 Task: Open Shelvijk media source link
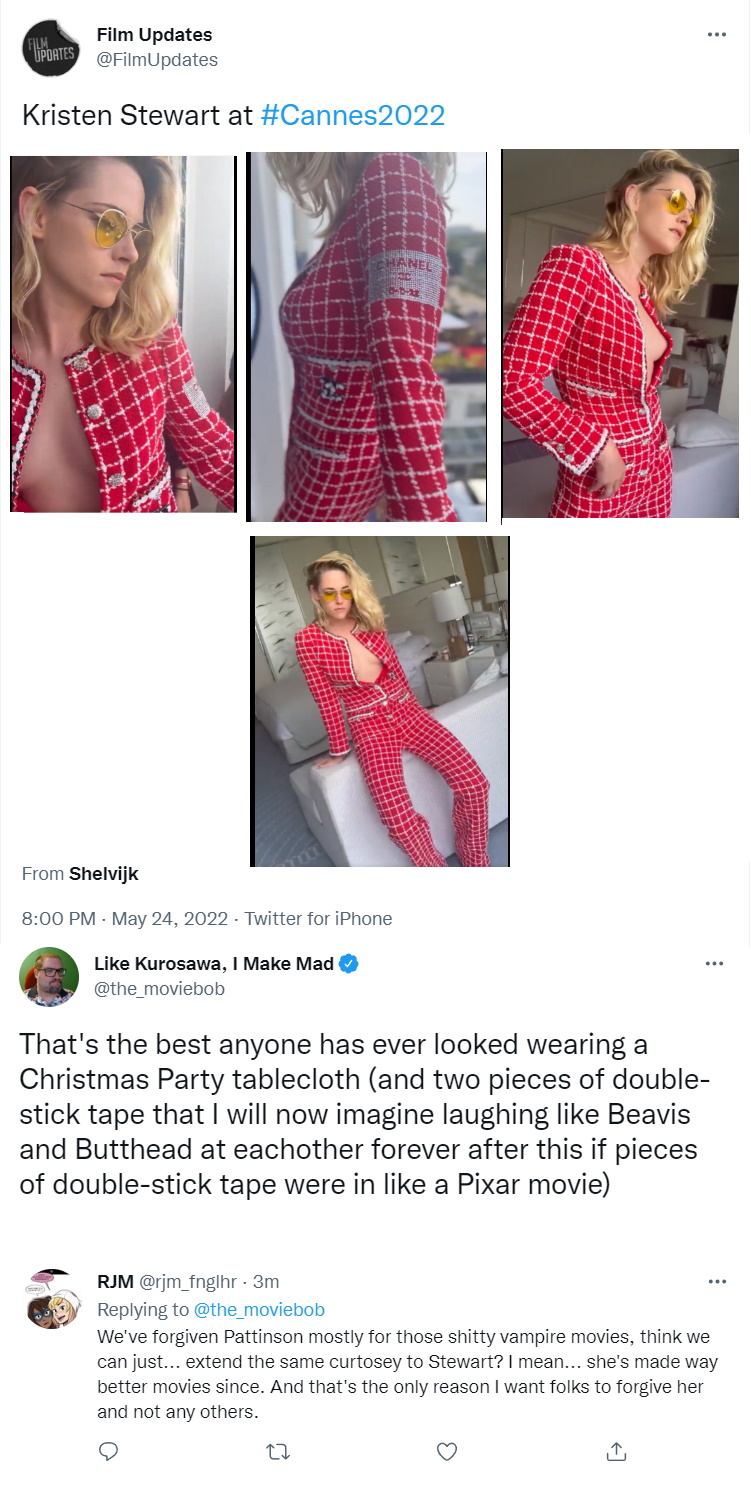104,874
